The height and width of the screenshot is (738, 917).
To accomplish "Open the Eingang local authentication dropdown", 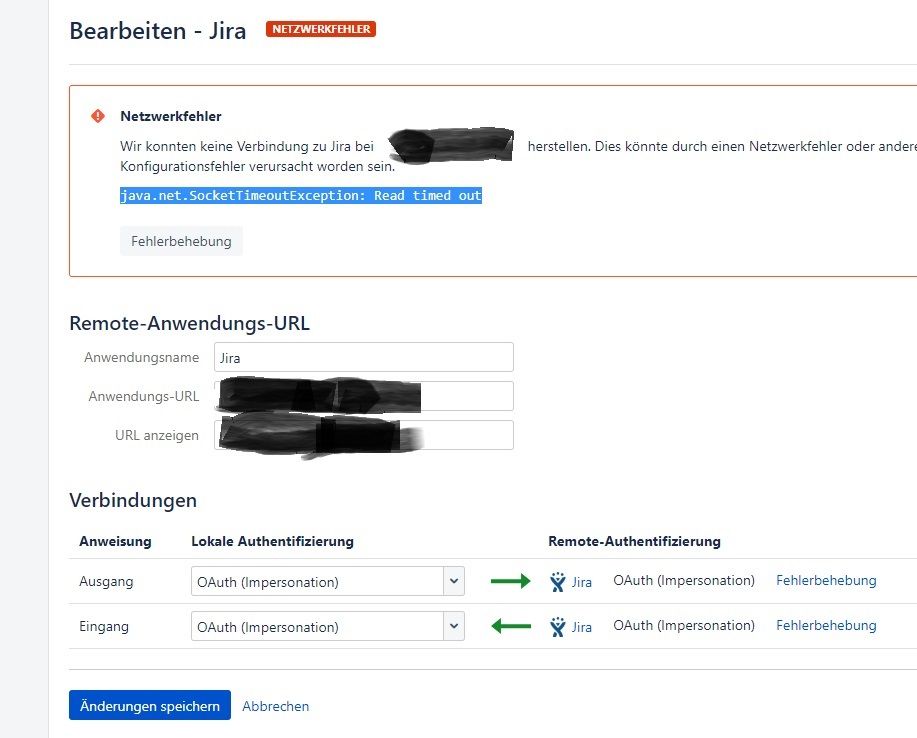I will (328, 626).
